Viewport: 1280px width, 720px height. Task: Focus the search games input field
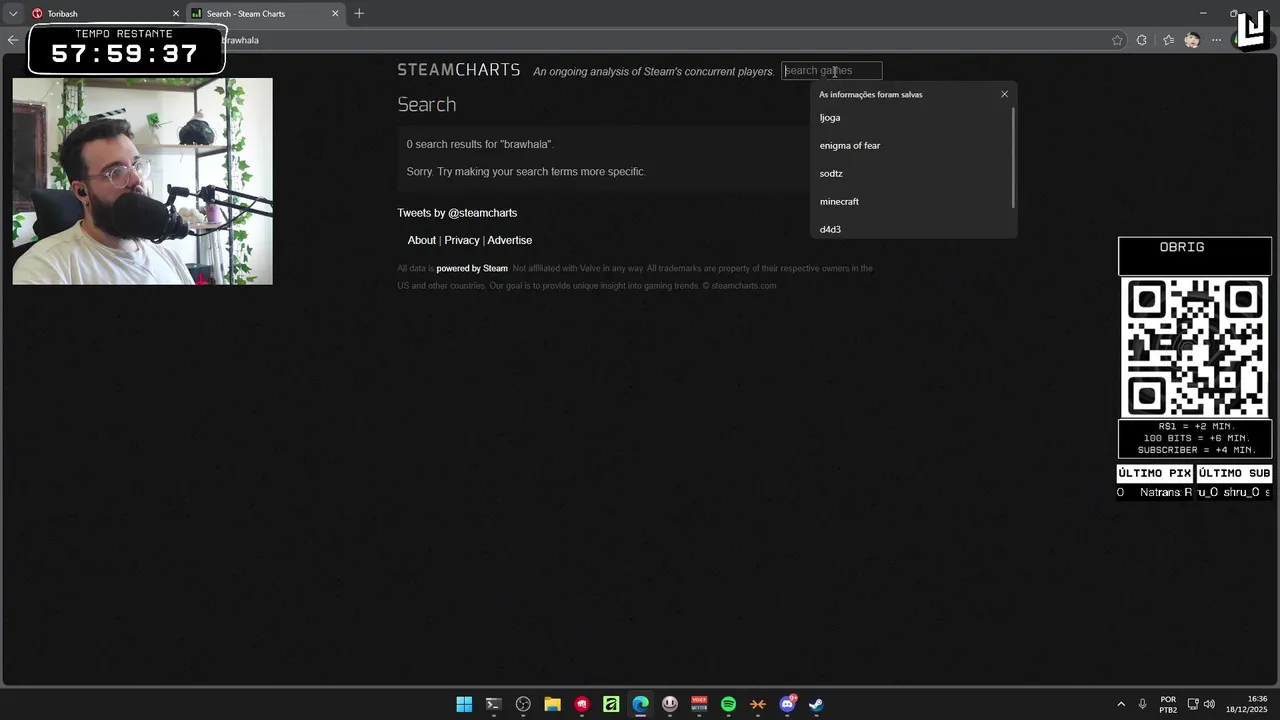(832, 70)
